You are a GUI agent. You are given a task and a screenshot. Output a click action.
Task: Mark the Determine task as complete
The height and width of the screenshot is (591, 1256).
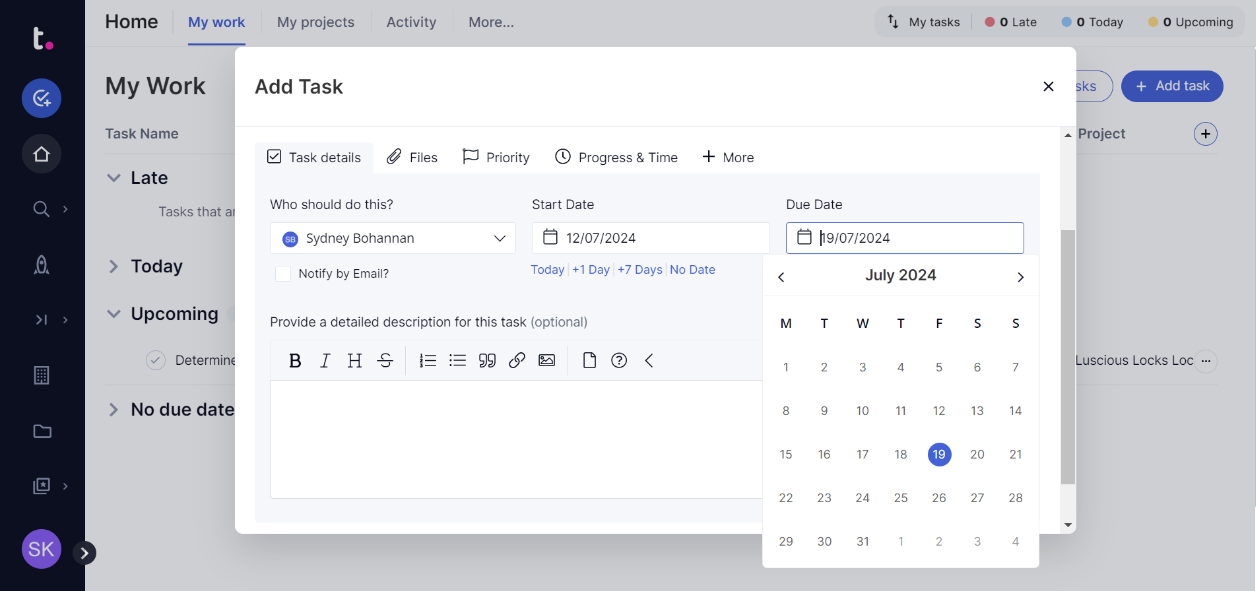coord(155,360)
